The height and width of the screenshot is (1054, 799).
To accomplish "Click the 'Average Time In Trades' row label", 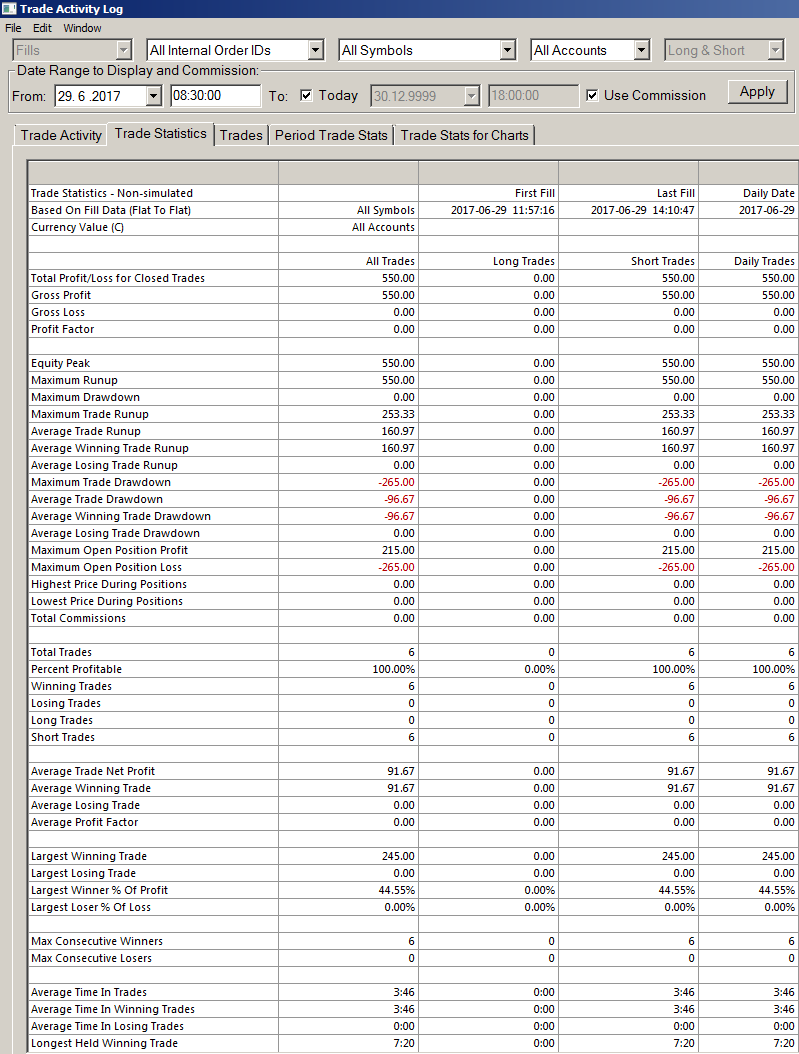I will [89, 992].
